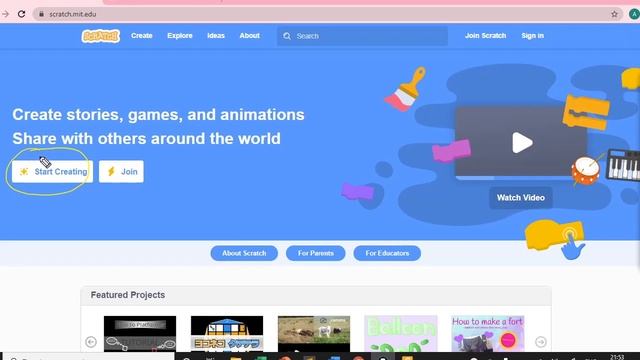The width and height of the screenshot is (640, 360).
Task: Play the intro video
Action: pyautogui.click(x=522, y=142)
